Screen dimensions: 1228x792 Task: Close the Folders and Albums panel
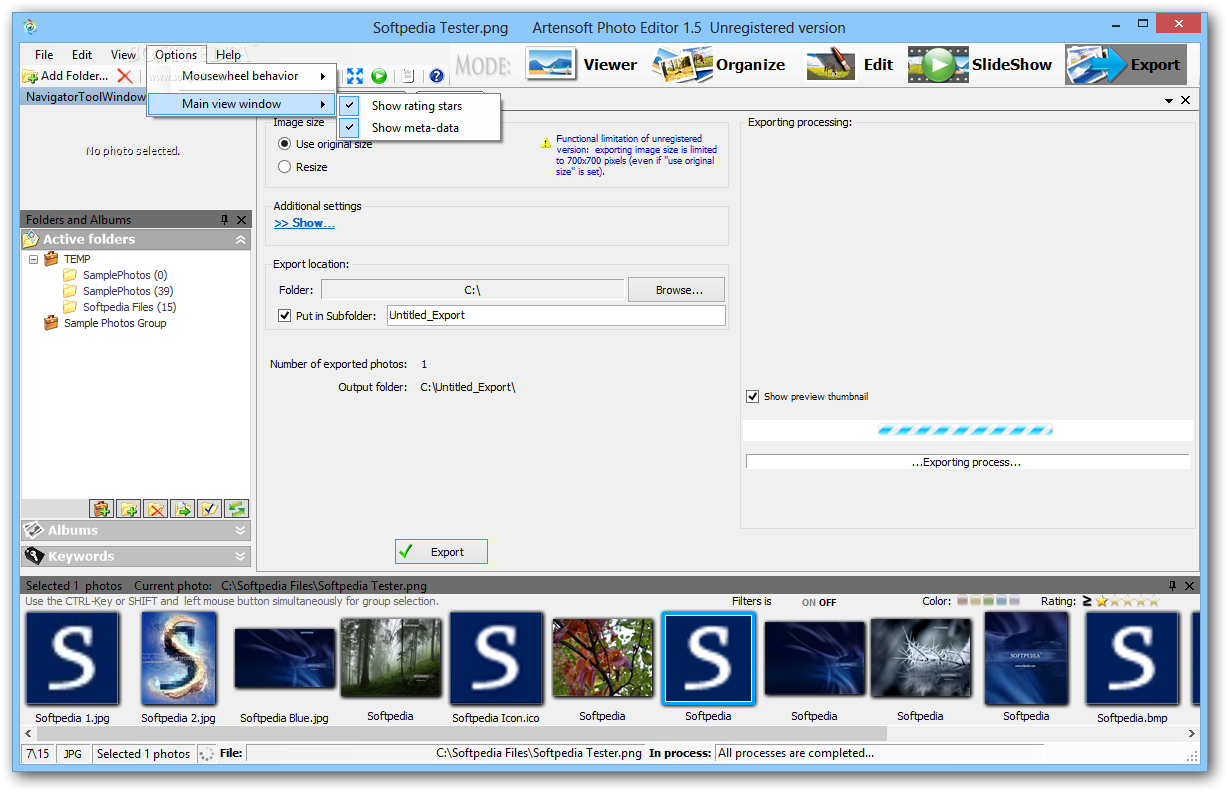point(241,220)
